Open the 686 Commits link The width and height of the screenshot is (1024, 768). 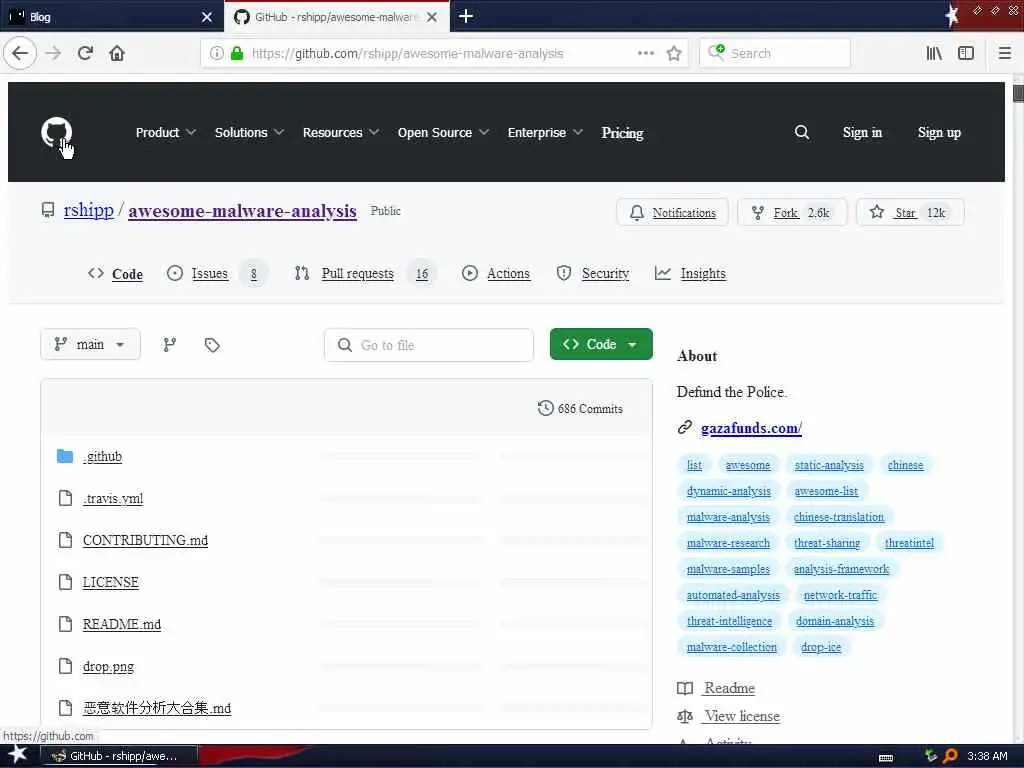[x=581, y=408]
